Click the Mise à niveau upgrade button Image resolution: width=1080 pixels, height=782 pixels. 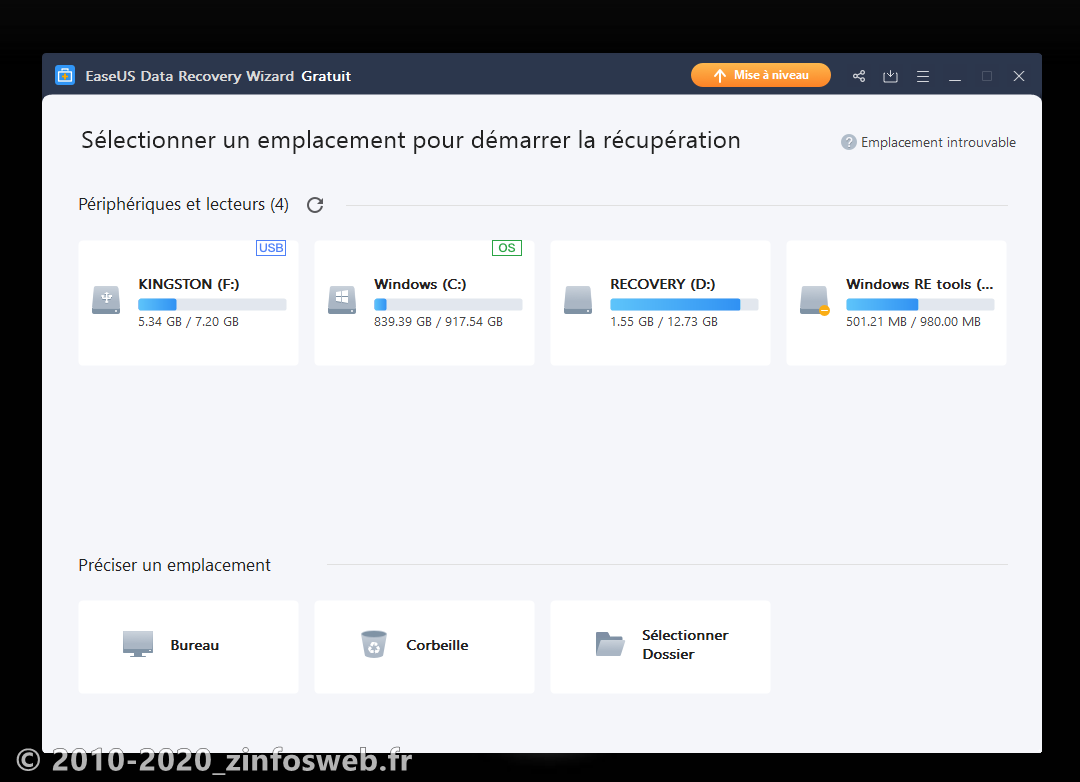(760, 75)
